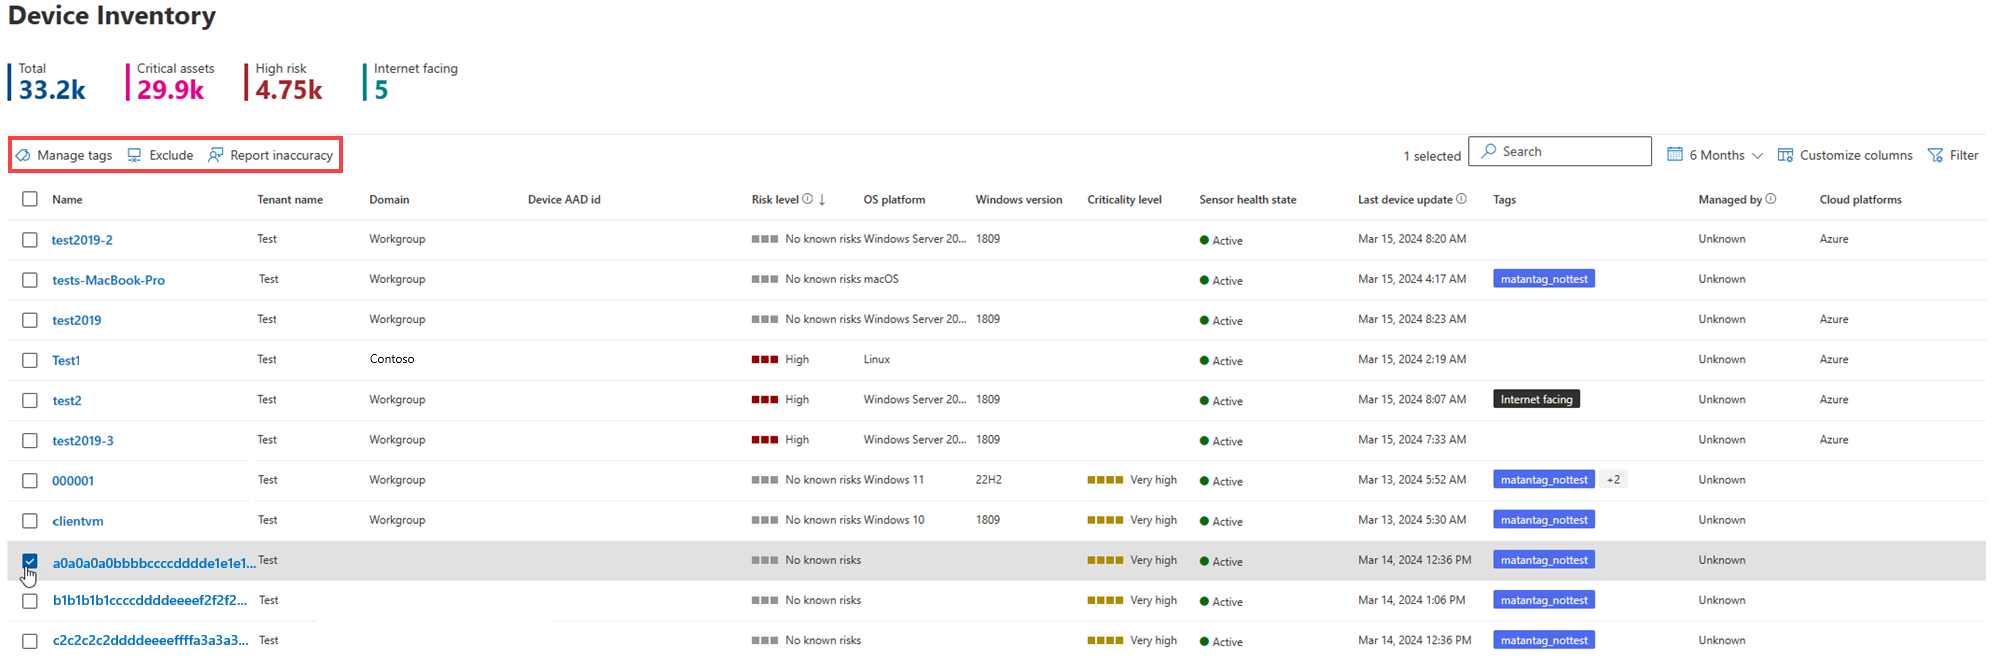Image resolution: width=2000 pixels, height=660 pixels.
Task: Open the tests-MacBook-Pro device link
Action: [108, 280]
